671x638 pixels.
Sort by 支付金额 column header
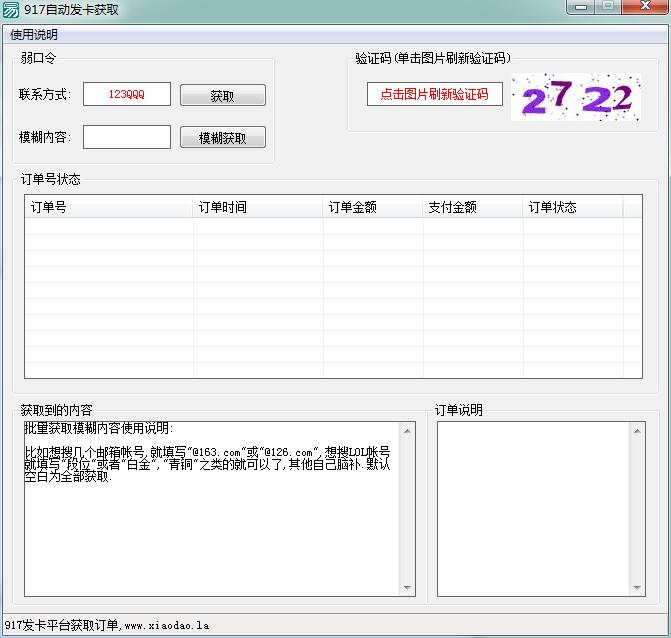473,207
